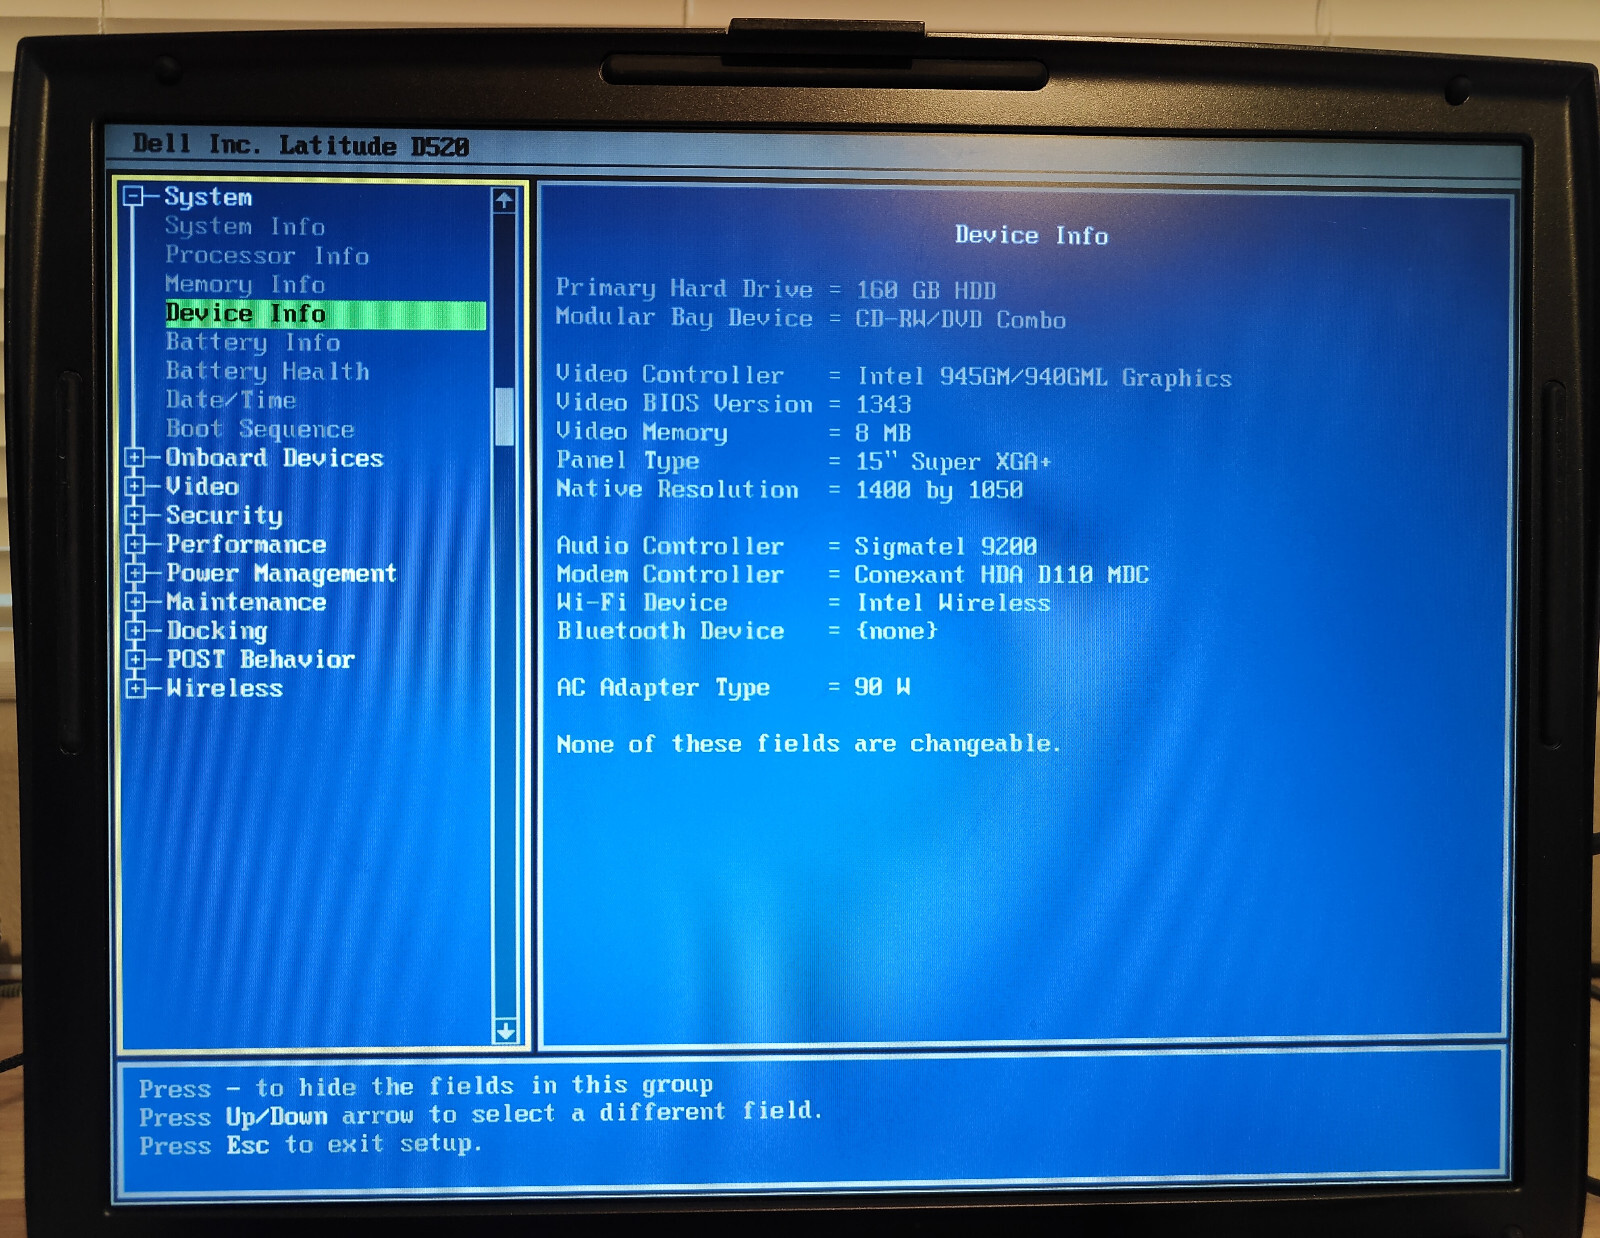Click the tree panel scrollbar thumb

point(504,416)
